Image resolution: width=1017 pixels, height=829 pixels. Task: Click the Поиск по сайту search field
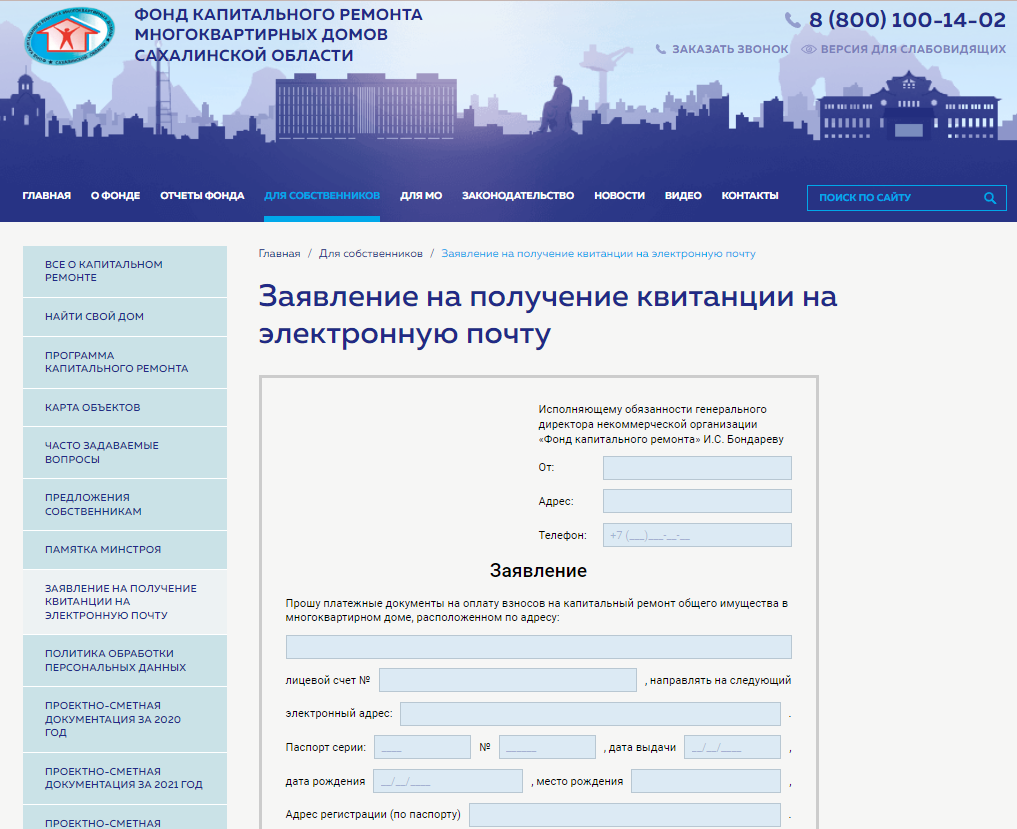895,198
